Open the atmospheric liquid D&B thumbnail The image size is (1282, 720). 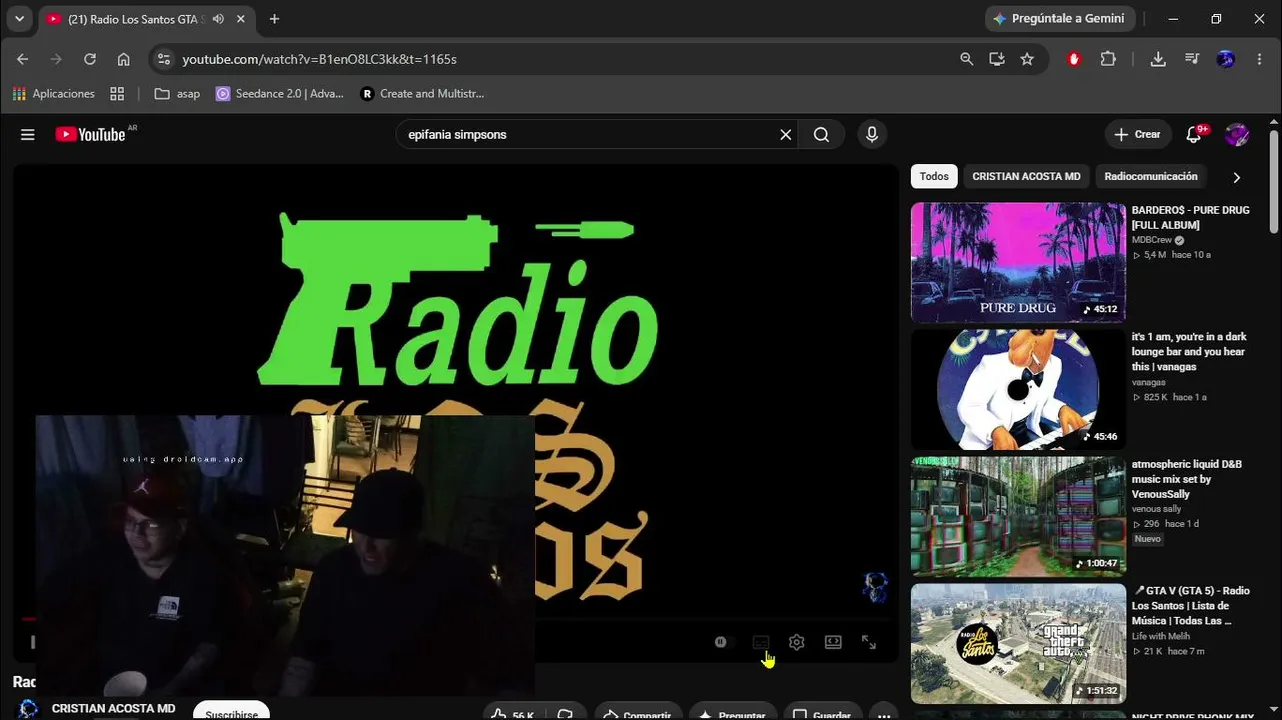pos(1018,517)
